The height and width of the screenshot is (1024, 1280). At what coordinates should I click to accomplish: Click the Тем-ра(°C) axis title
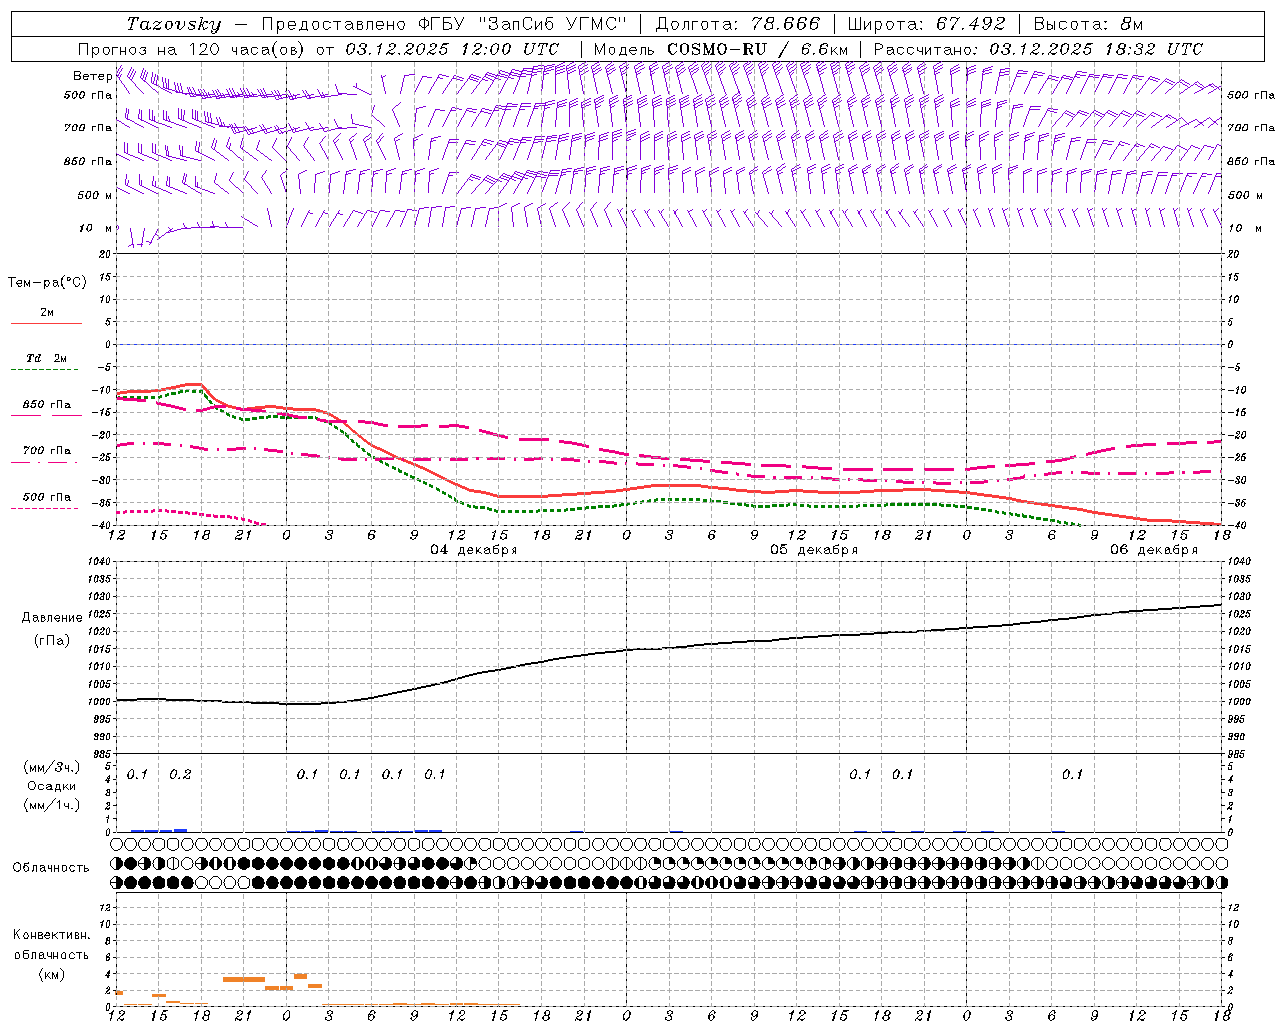[x=47, y=282]
